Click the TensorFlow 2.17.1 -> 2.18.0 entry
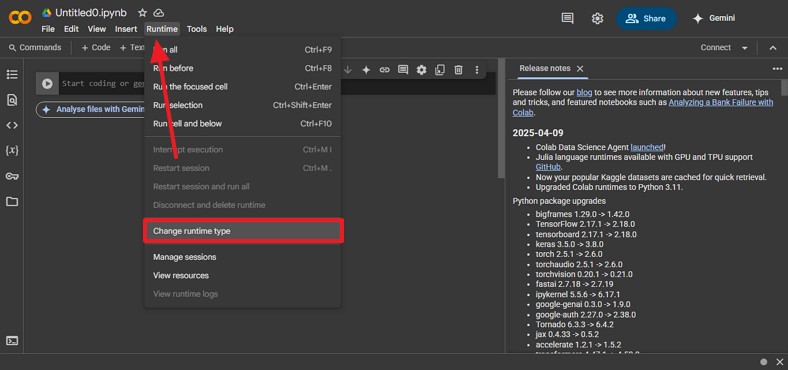Image resolution: width=788 pixels, height=370 pixels. point(585,224)
